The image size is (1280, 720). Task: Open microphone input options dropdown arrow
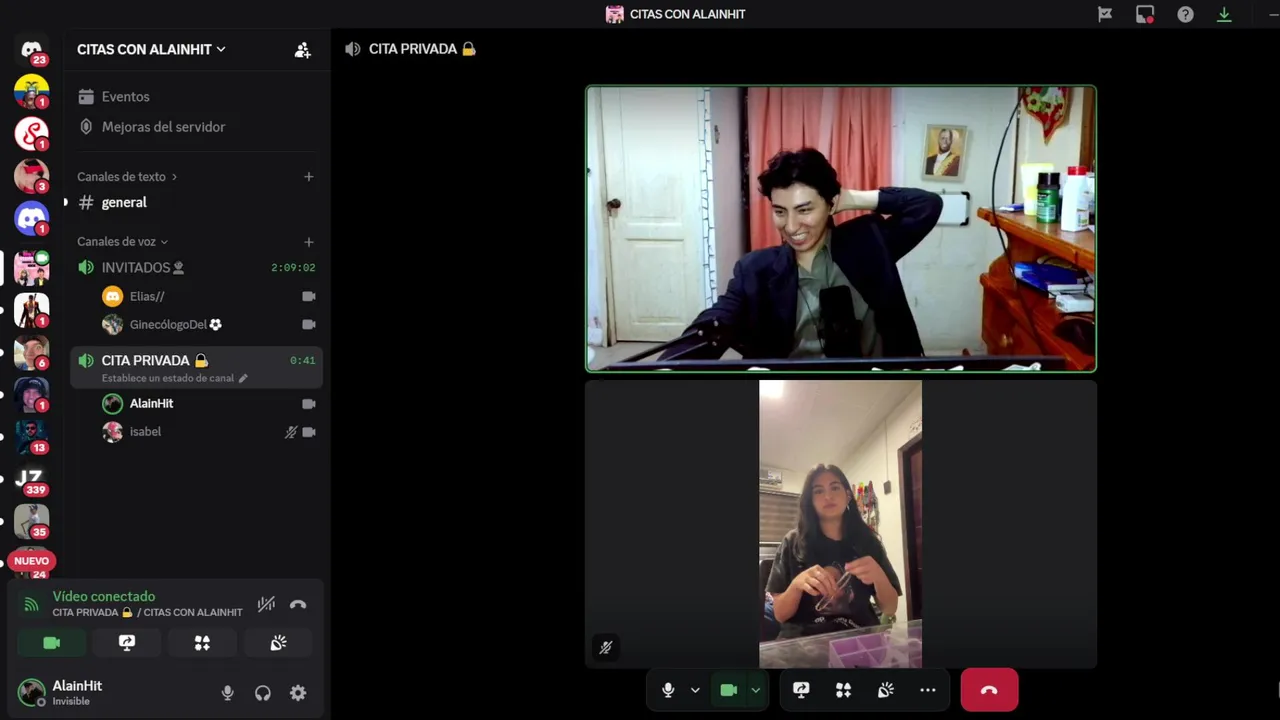point(695,690)
